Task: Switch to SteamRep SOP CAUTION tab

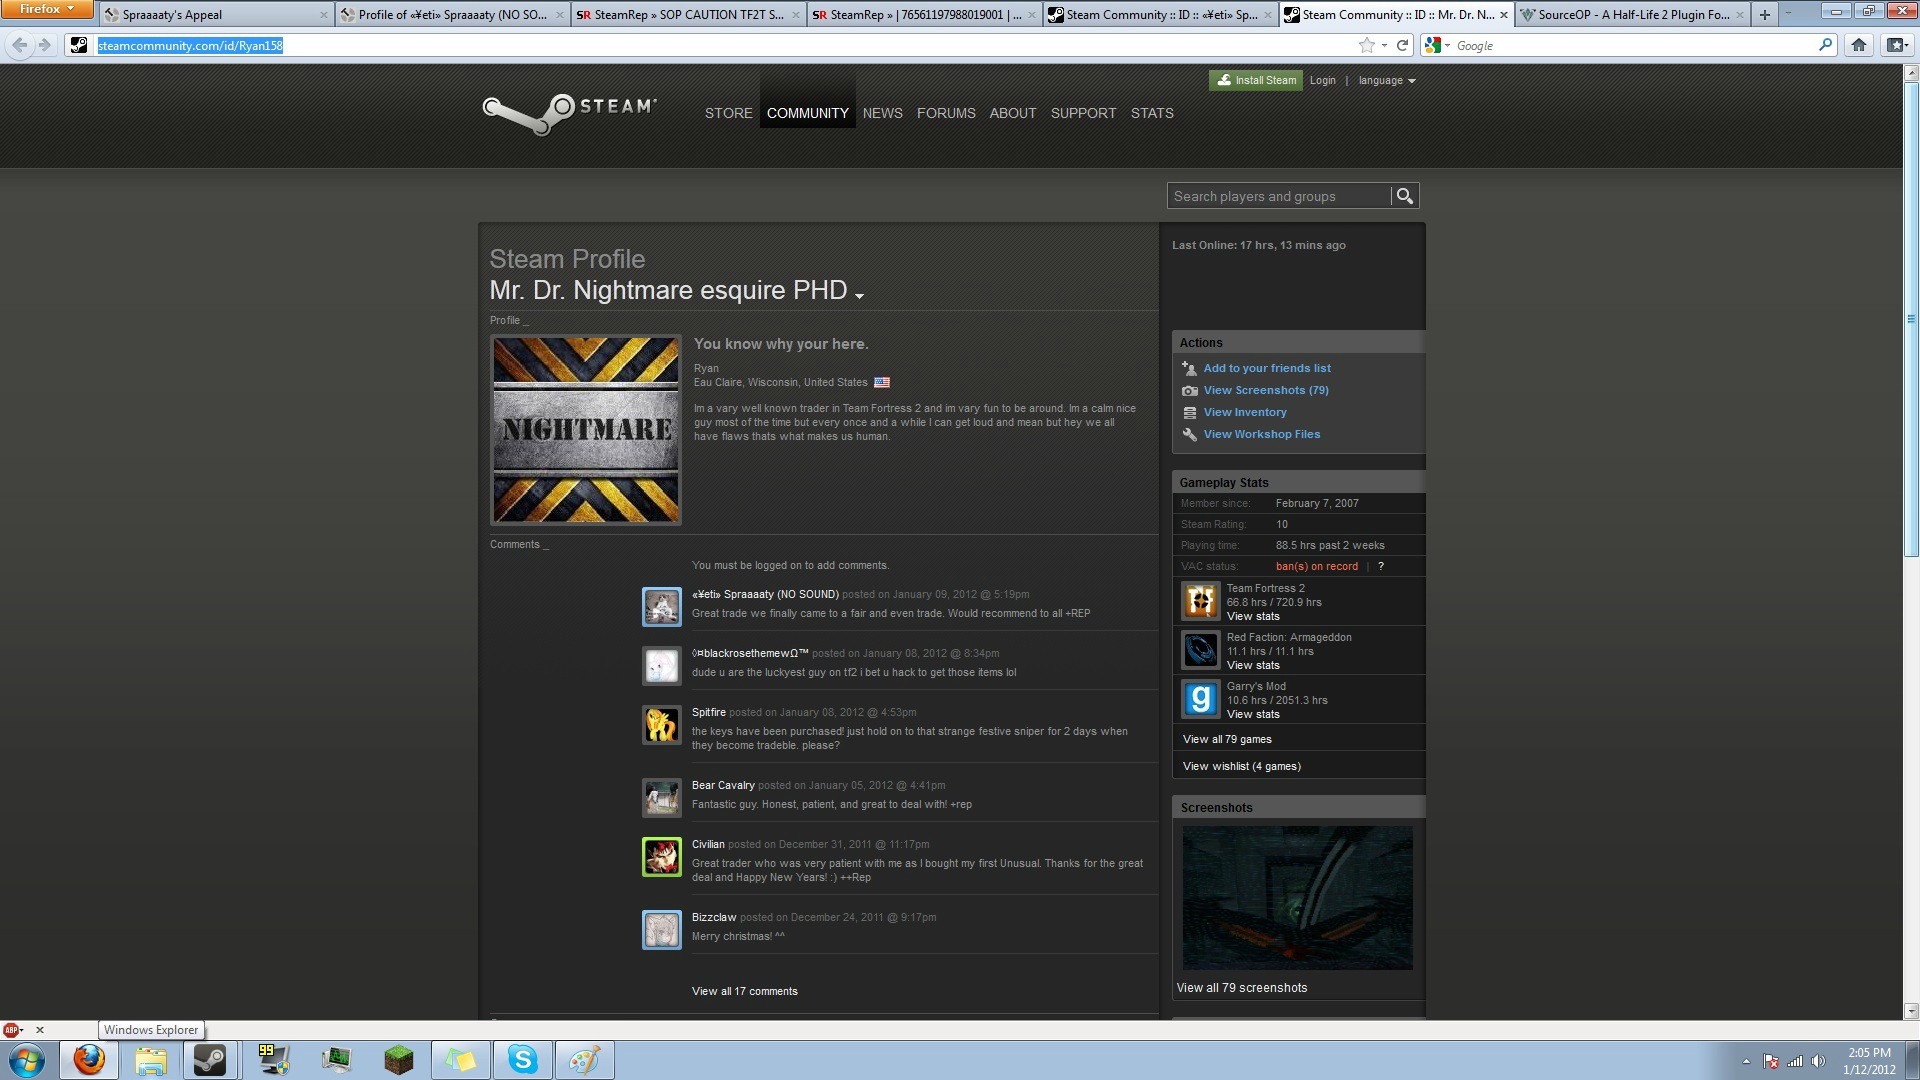Action: coord(688,15)
